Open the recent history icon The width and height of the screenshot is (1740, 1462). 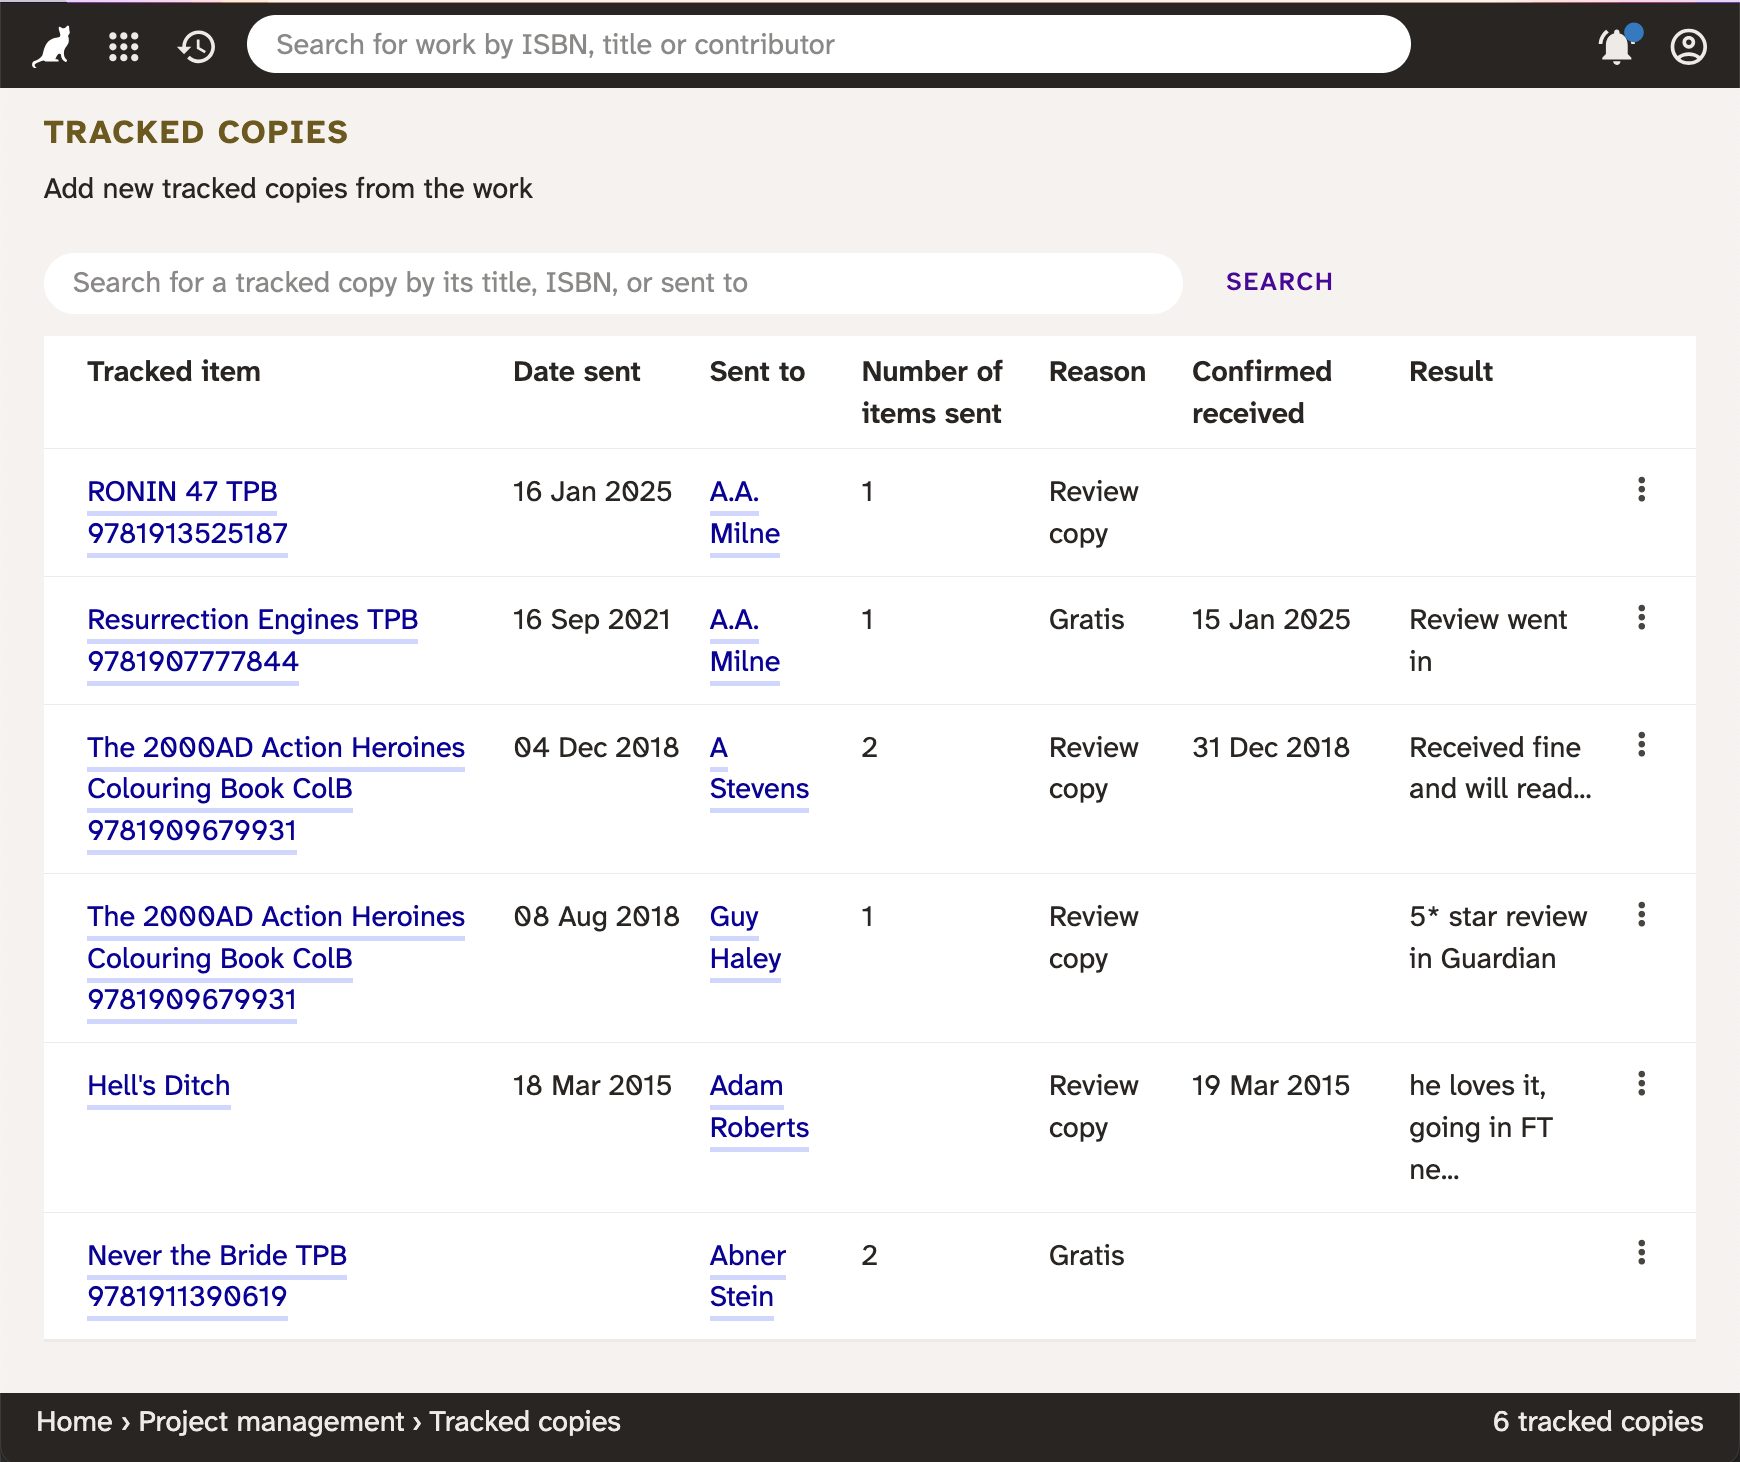[197, 46]
